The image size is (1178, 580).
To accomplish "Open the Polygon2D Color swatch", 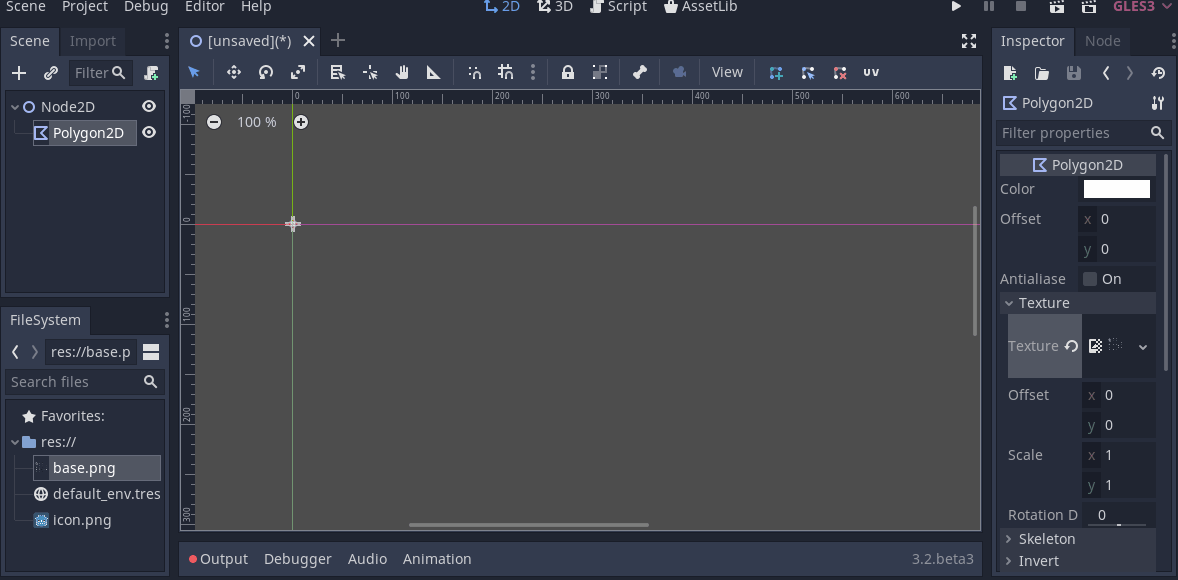I will coord(1116,189).
